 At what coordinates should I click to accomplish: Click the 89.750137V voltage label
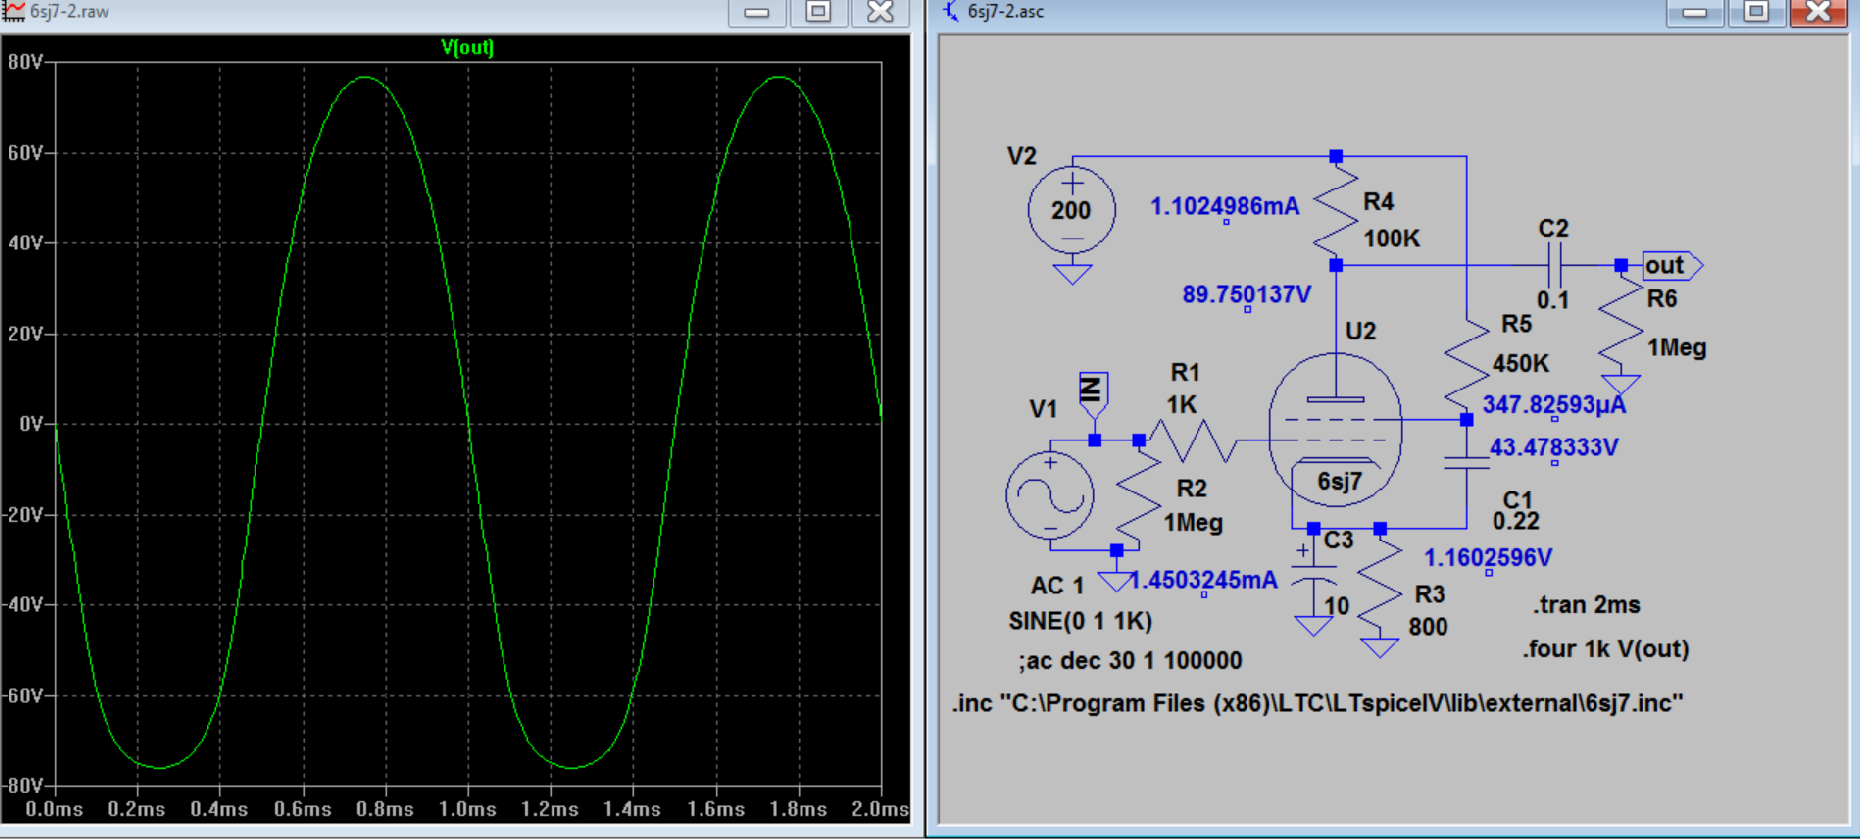tap(1246, 295)
